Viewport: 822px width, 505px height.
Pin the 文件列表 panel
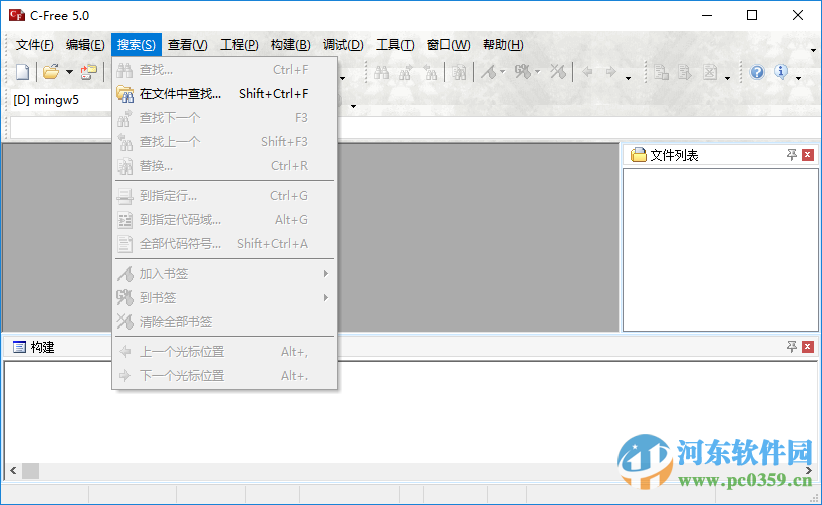[x=792, y=155]
